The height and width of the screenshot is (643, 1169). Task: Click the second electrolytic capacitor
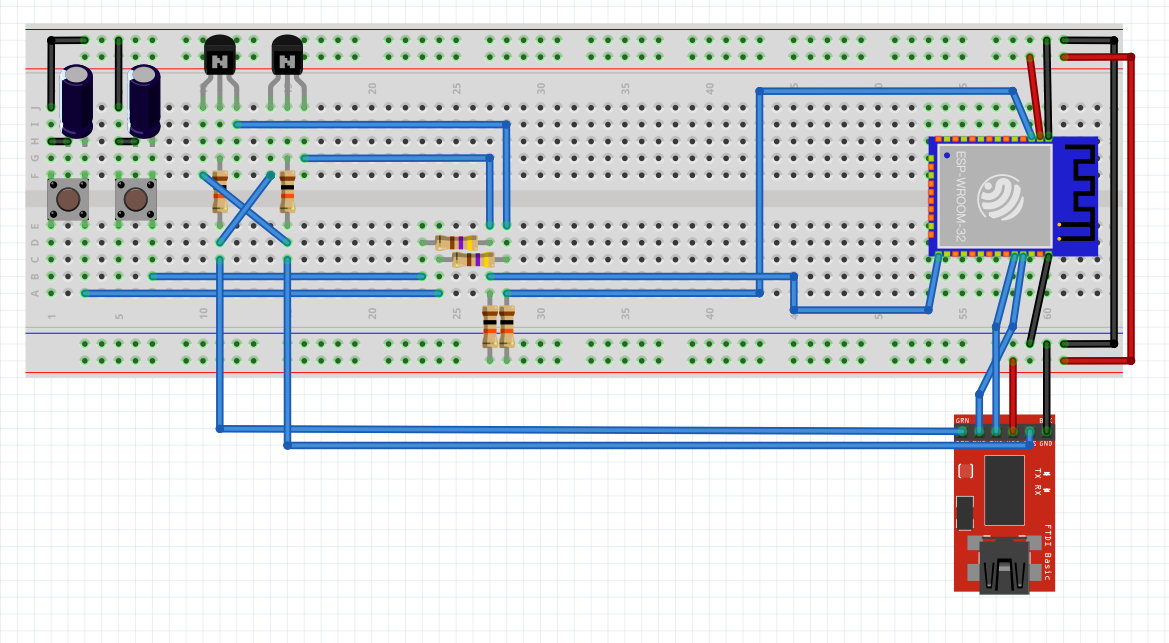point(144,100)
